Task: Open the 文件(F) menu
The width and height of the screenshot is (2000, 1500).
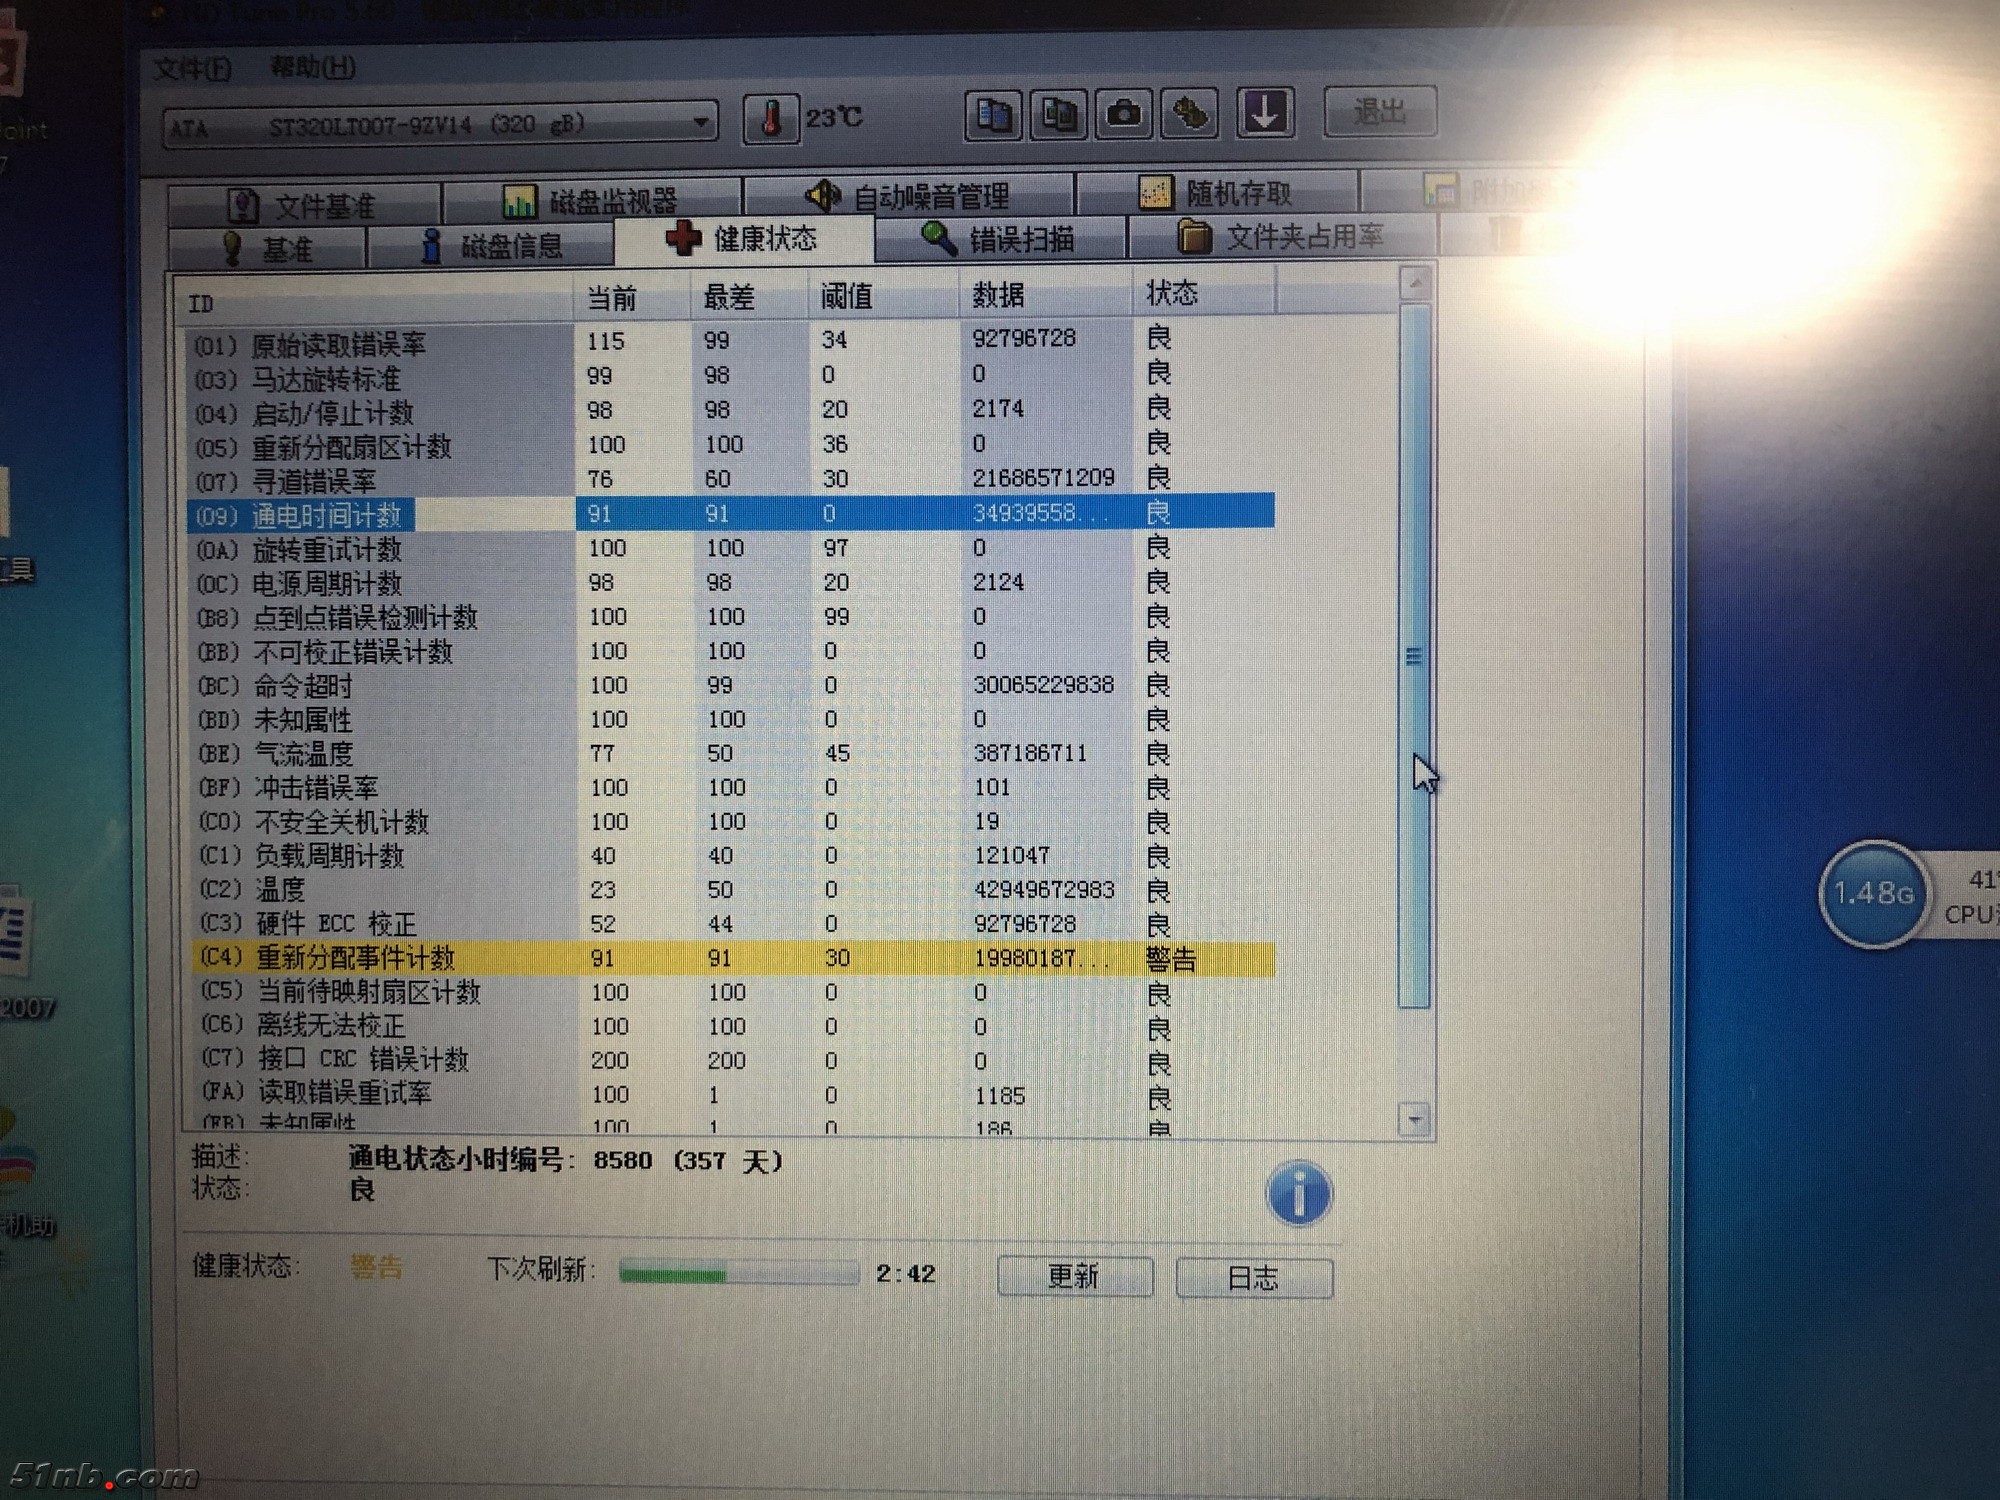Action: [192, 68]
